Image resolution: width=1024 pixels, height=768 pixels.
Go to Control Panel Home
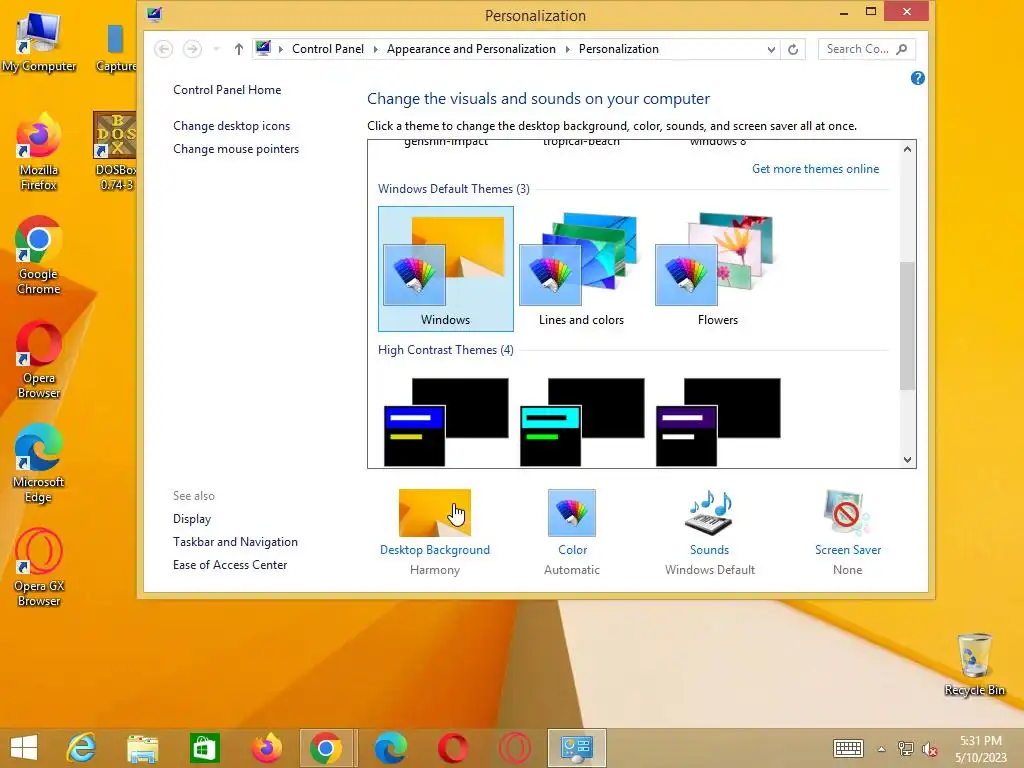coord(227,90)
